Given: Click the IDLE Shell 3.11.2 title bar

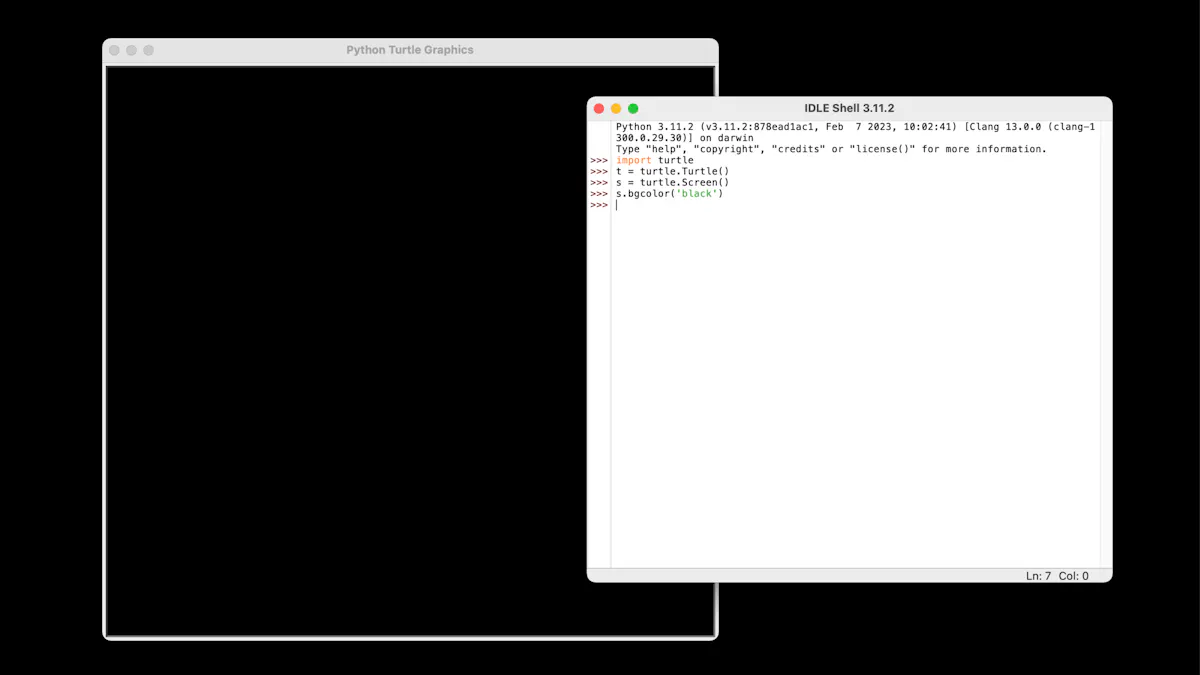Looking at the screenshot, I should (850, 108).
